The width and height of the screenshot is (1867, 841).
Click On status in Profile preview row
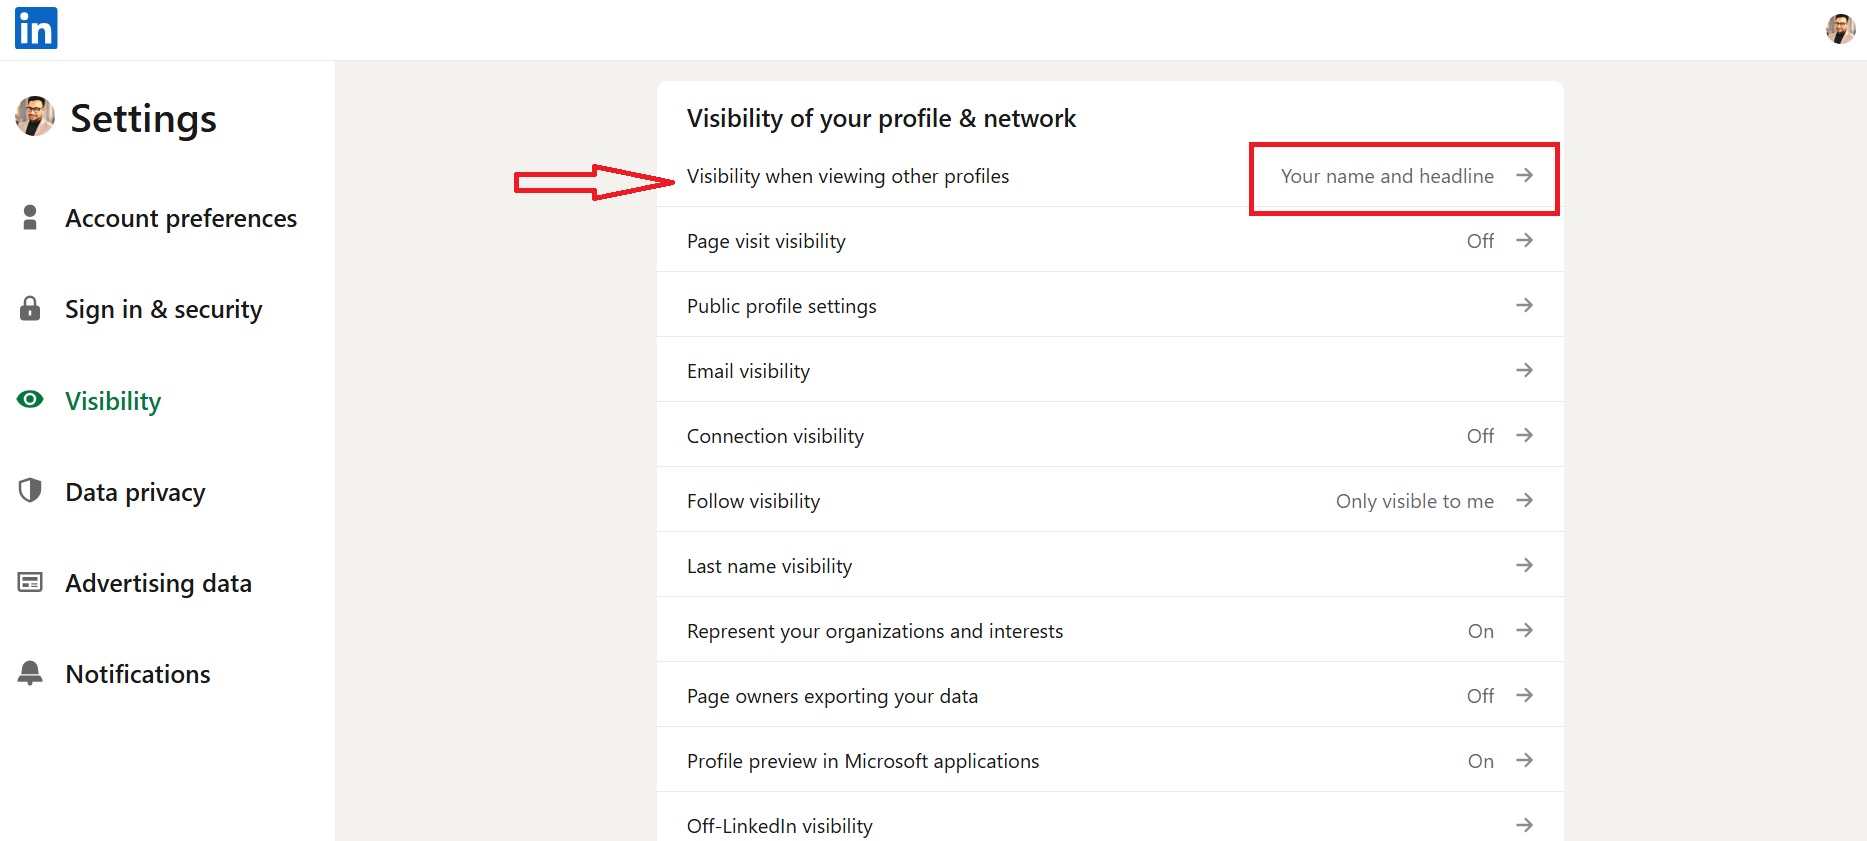pos(1481,761)
